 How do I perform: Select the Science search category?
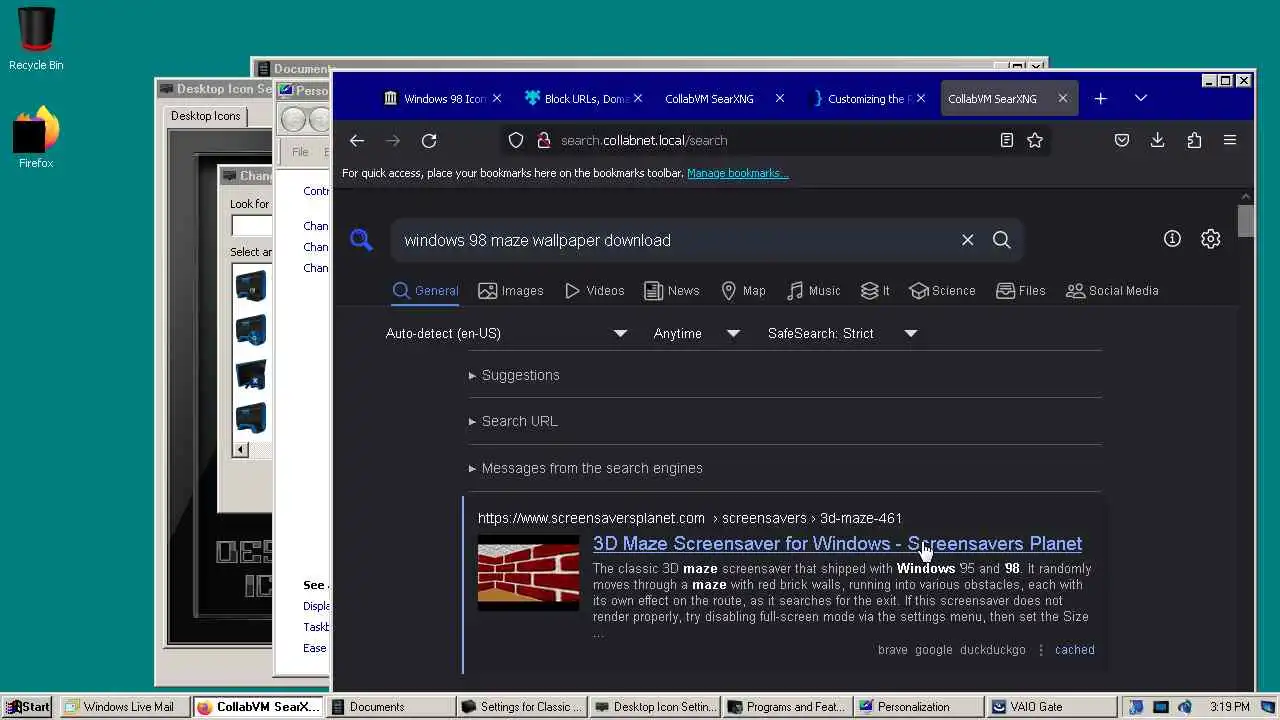coord(942,291)
